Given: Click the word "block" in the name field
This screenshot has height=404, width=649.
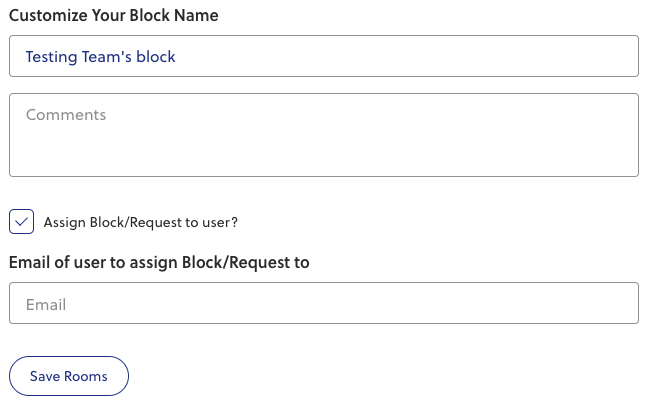Looking at the screenshot, I should point(157,57).
